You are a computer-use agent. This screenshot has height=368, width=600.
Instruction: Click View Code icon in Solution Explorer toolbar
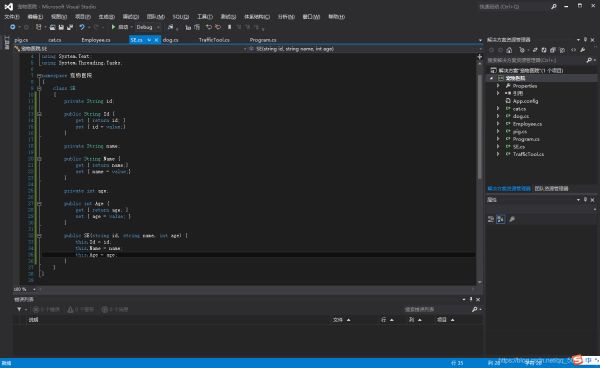[573, 50]
